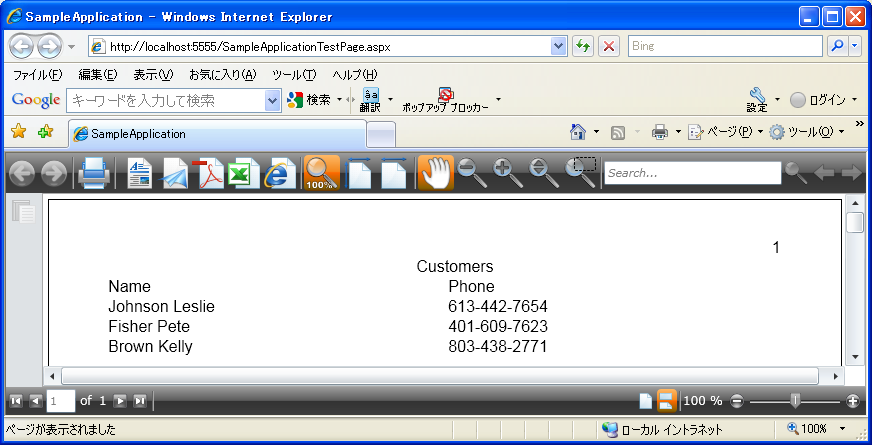Expand the ページ(P) dropdown menu
872x445 pixels.
761,132
